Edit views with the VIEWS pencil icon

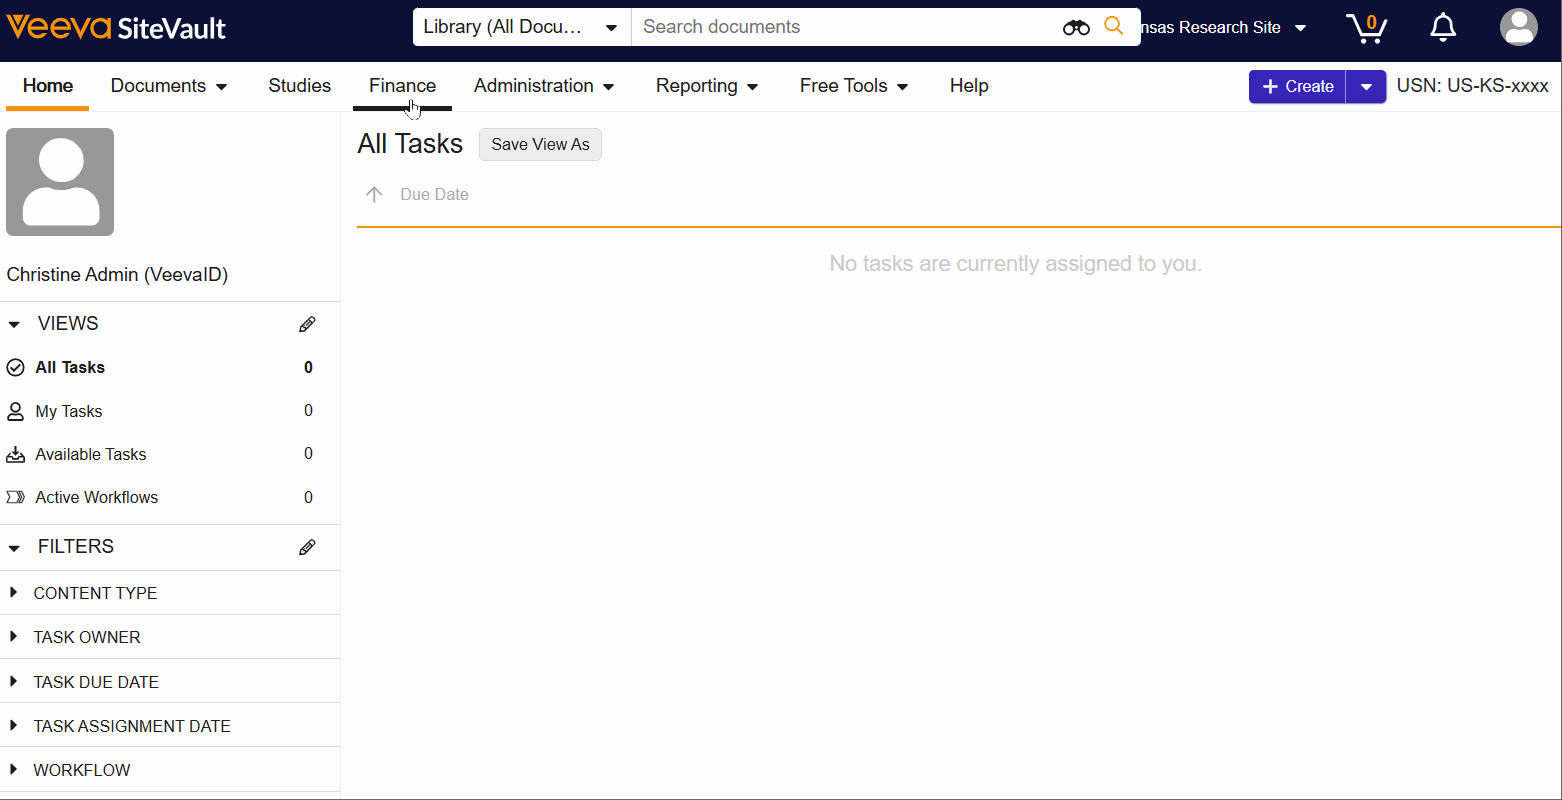tap(307, 324)
